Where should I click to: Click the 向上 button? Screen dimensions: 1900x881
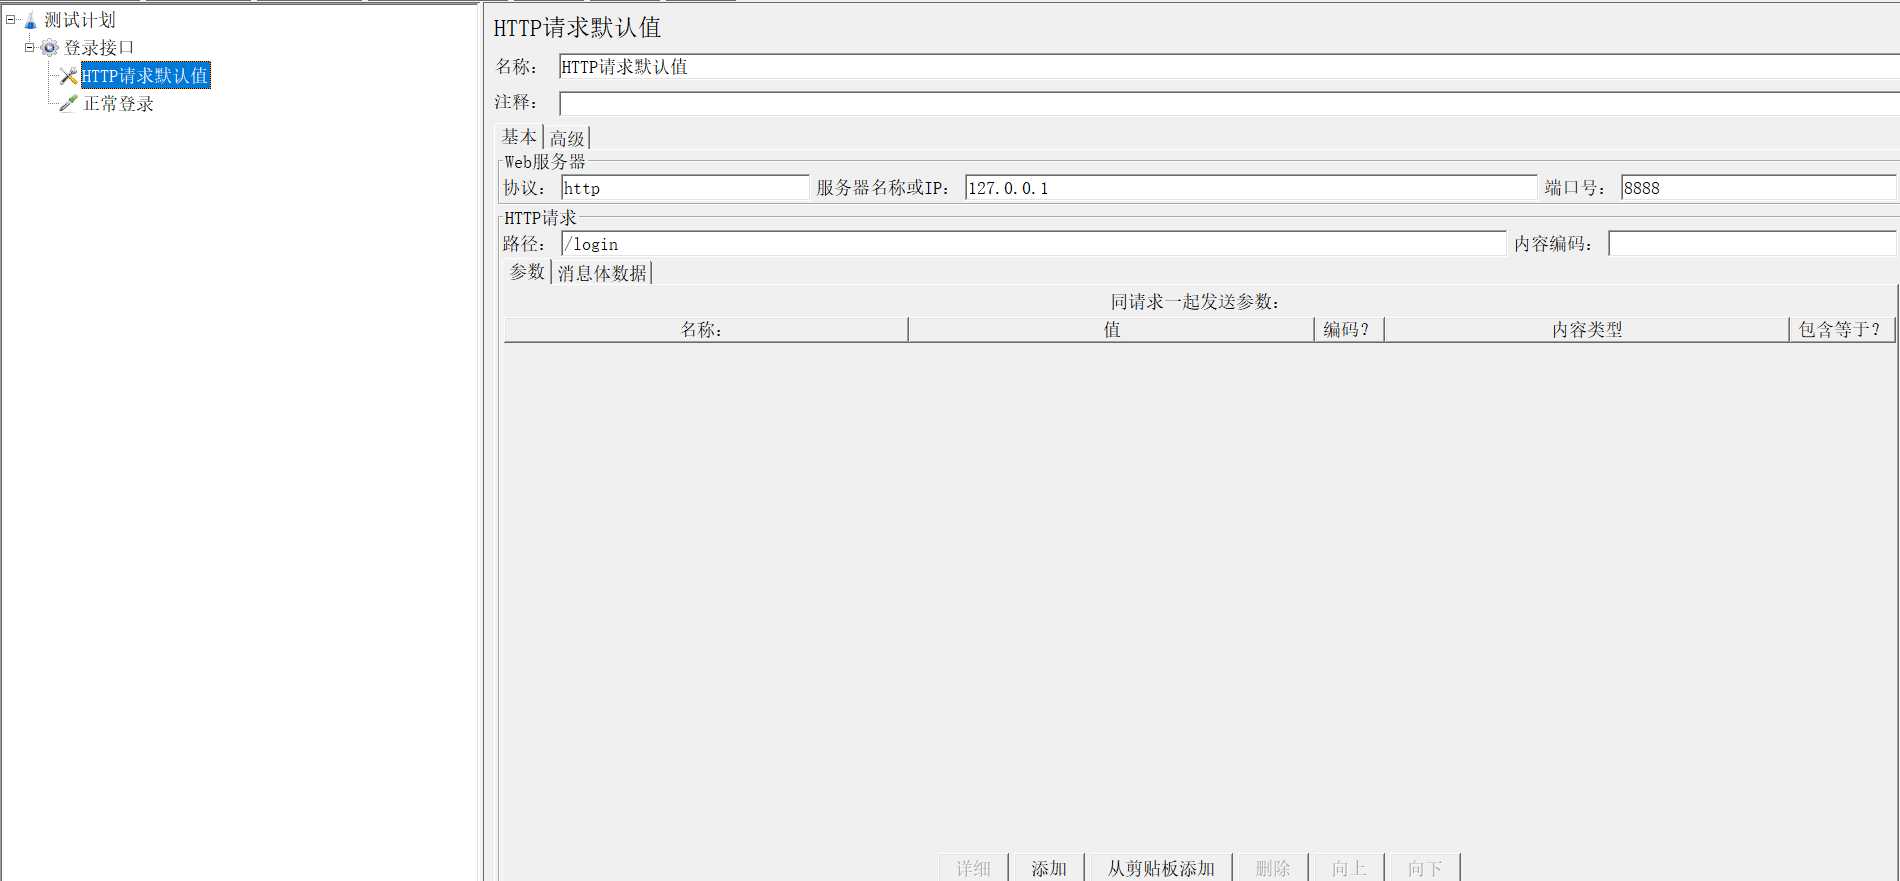[1348, 868]
